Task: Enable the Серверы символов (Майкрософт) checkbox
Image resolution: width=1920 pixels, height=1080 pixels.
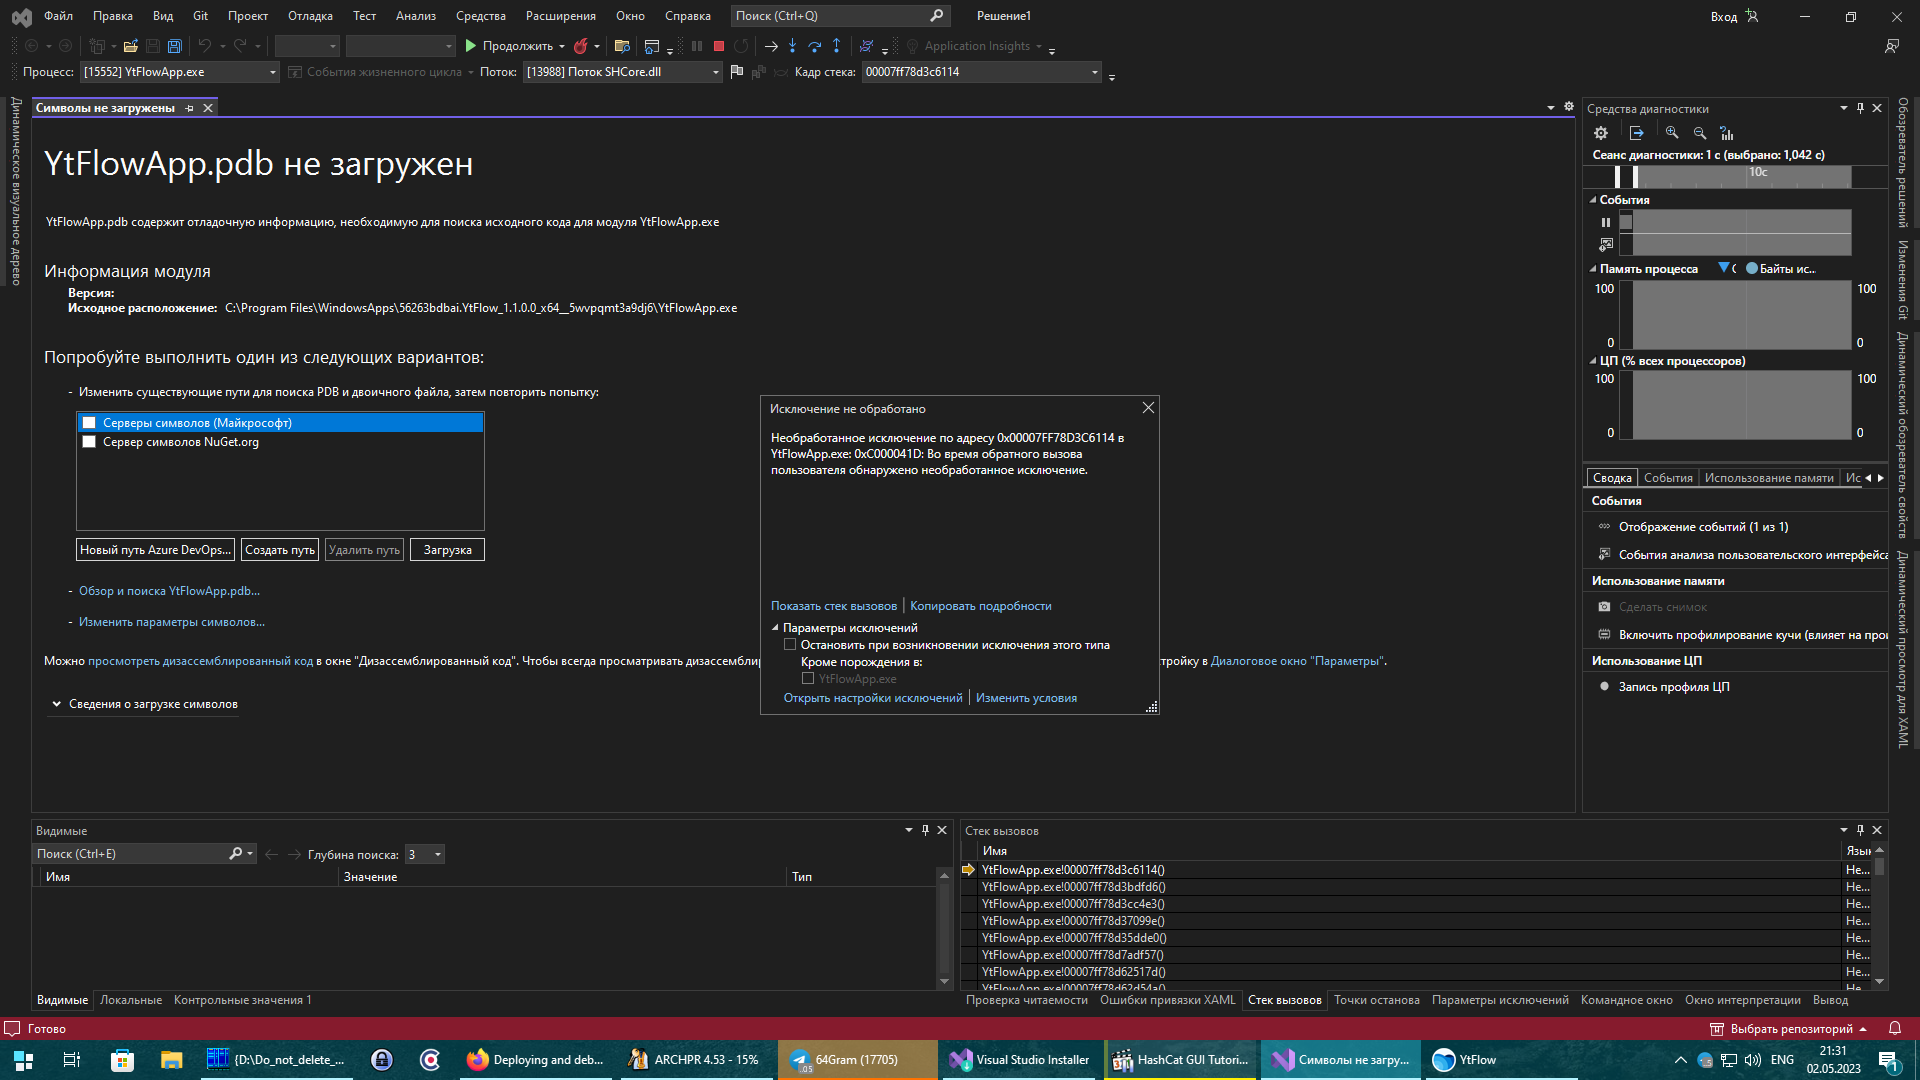Action: [x=89, y=422]
